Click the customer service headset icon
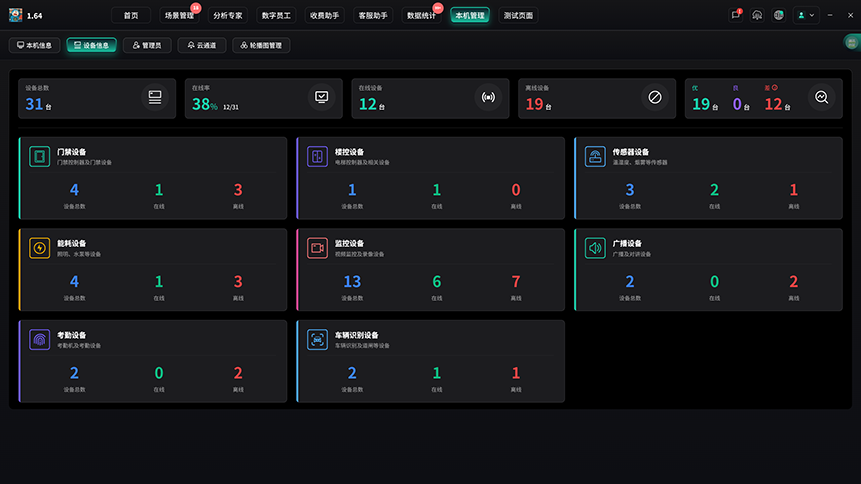The height and width of the screenshot is (484, 861). pos(757,15)
